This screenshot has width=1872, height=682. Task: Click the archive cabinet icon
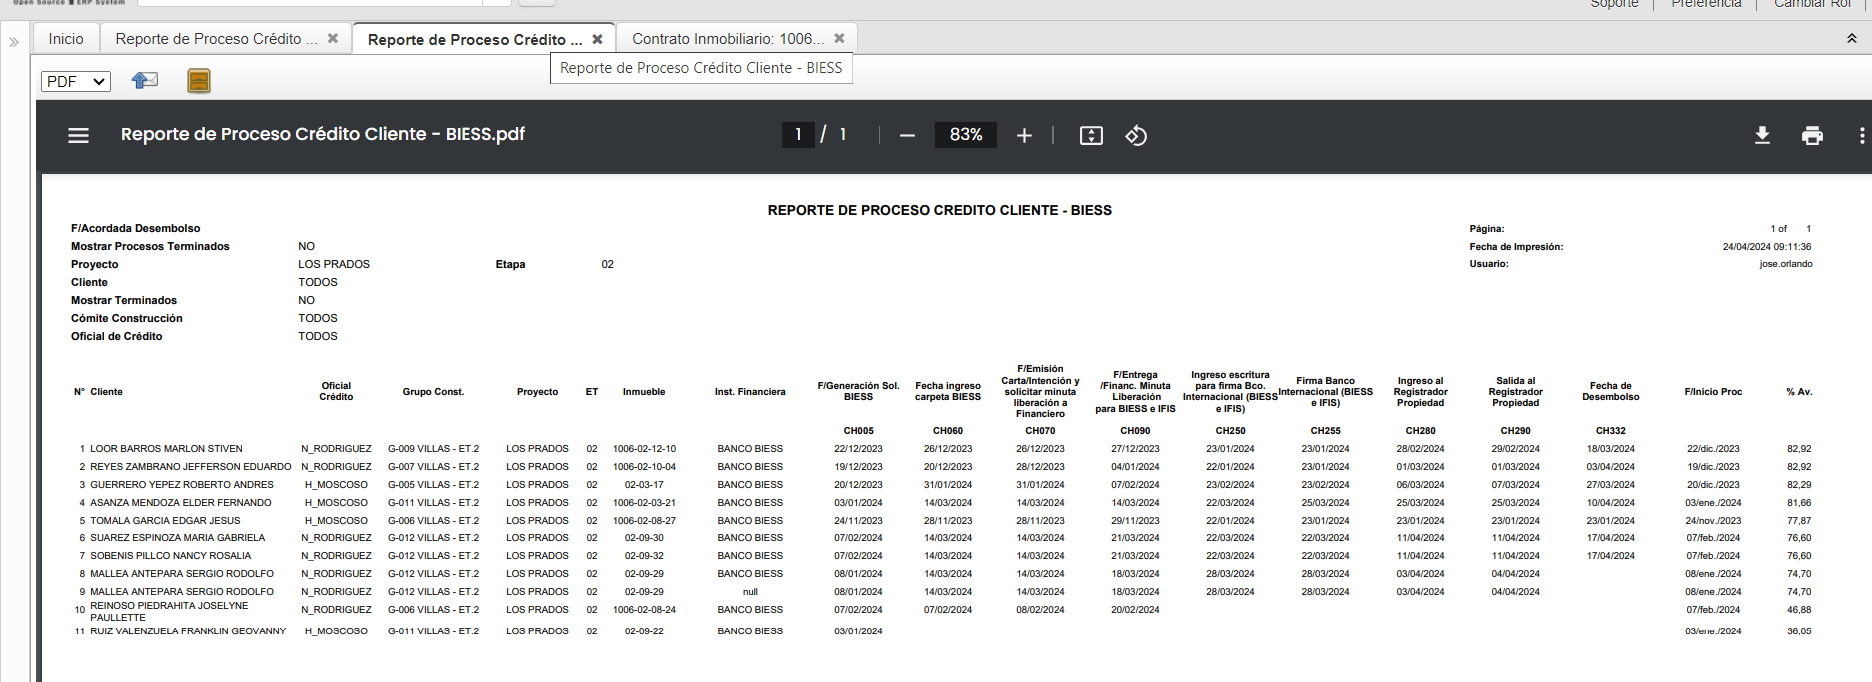coord(199,81)
